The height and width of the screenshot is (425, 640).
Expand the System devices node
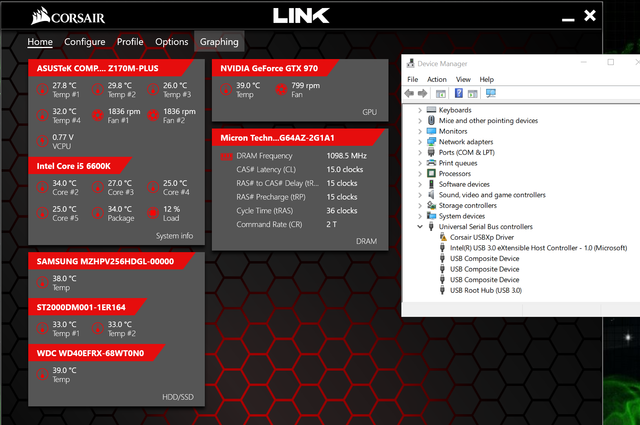(420, 216)
